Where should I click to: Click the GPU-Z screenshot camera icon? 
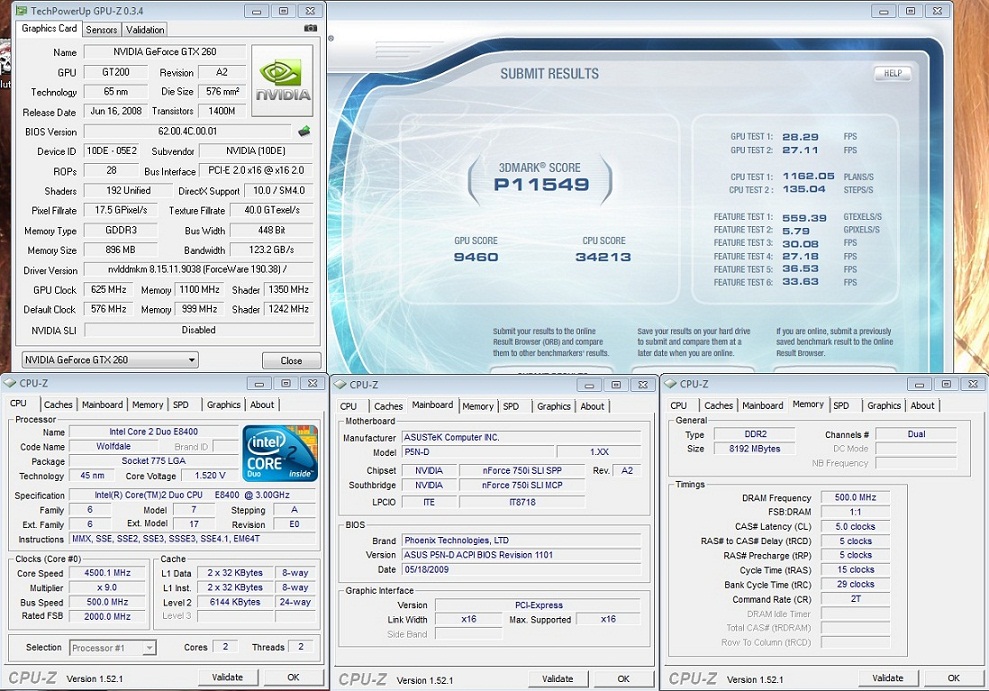coord(310,28)
